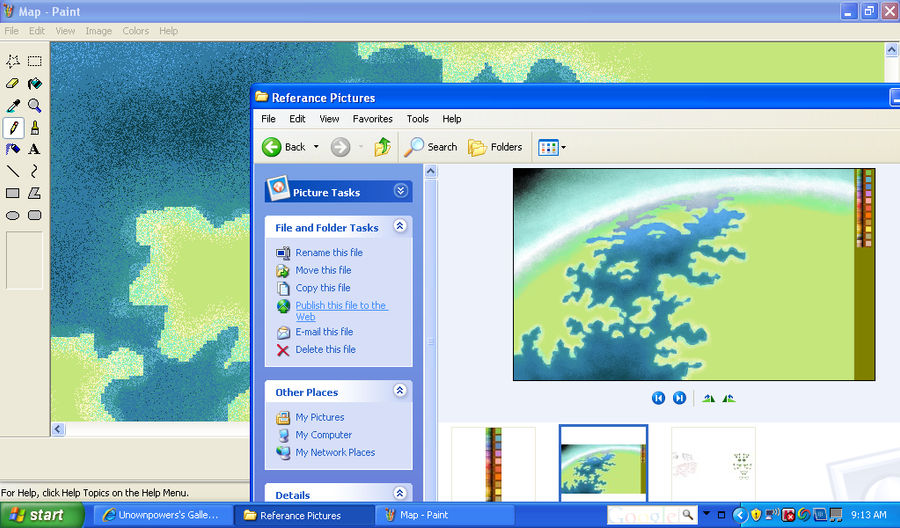Screen dimensions: 900x528
Task: Go to next image in preview
Action: click(x=679, y=398)
